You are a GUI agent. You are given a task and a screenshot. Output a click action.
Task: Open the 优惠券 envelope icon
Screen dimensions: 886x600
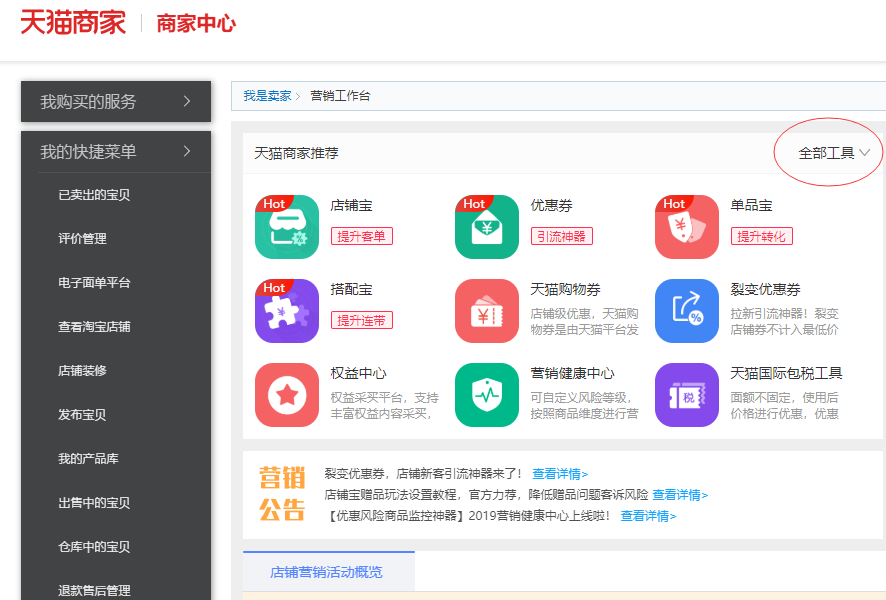tap(487, 227)
